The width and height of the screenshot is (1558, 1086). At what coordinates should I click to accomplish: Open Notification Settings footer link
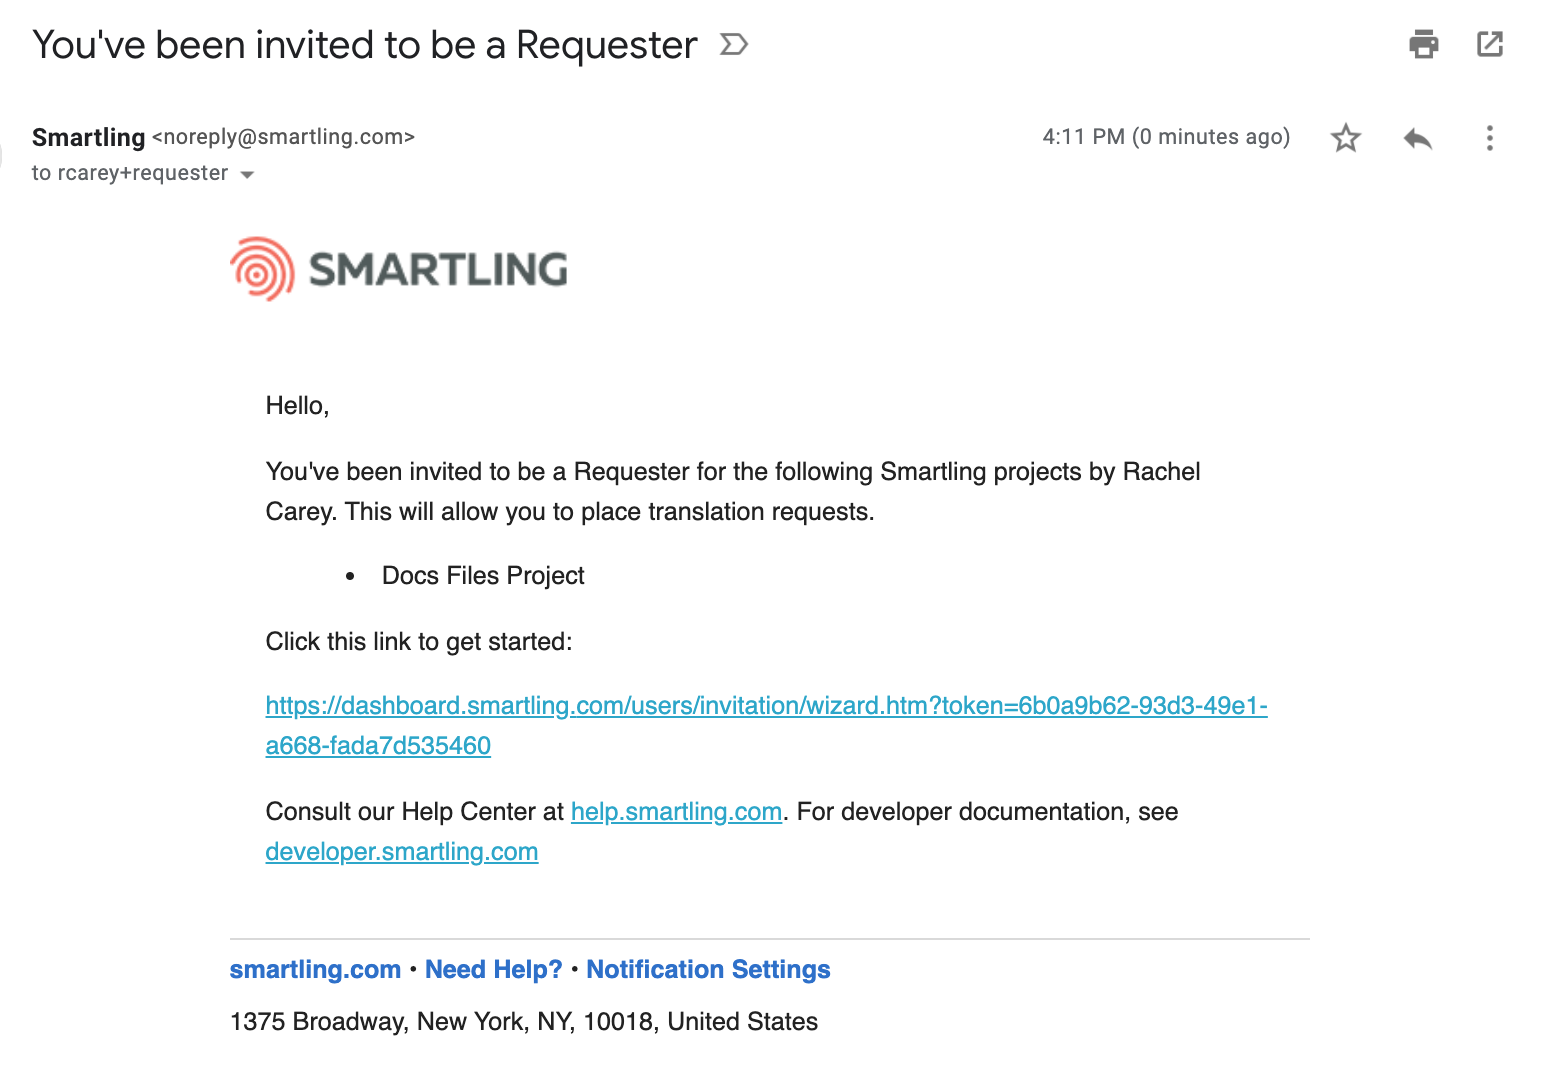click(708, 969)
